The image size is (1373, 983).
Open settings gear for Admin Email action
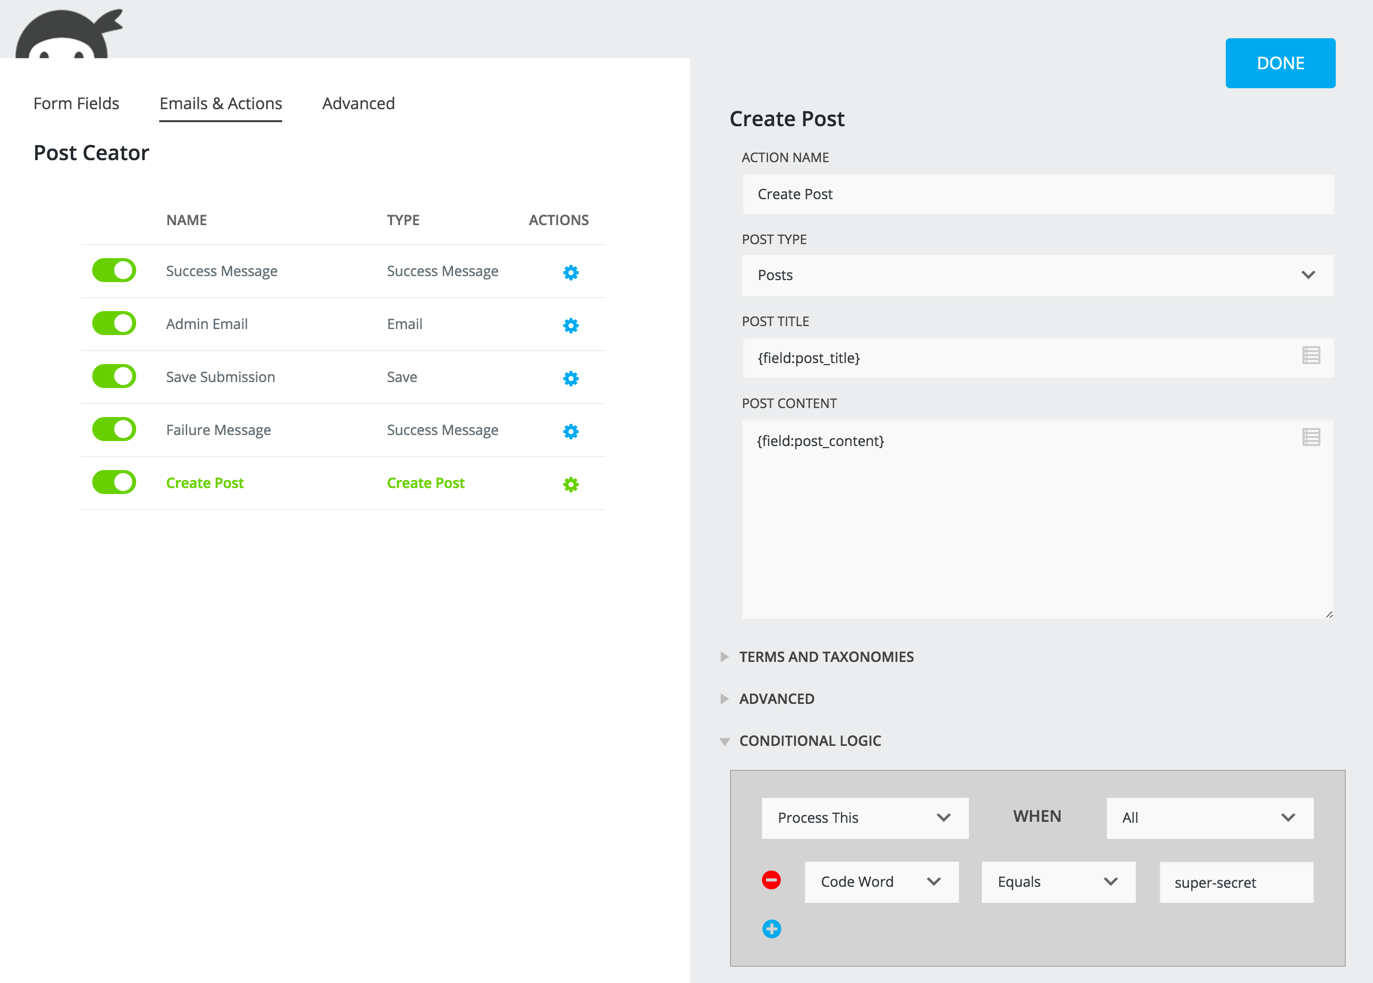(x=570, y=324)
